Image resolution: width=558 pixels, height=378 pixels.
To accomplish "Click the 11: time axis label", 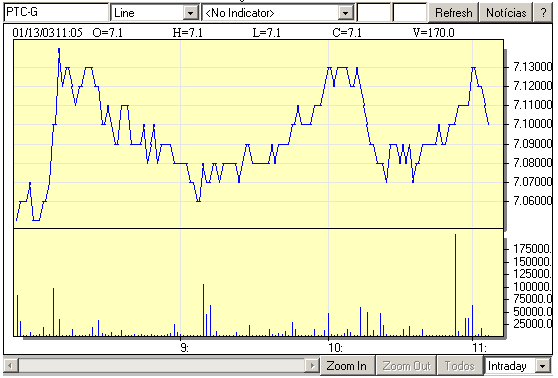I will point(479,347).
